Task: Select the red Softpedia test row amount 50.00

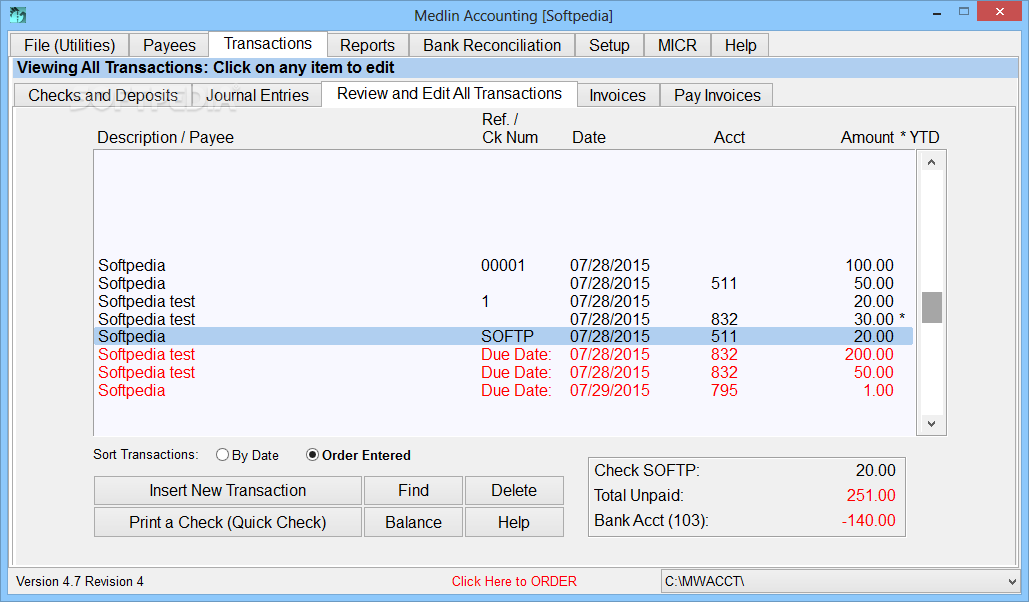Action: [x=503, y=372]
